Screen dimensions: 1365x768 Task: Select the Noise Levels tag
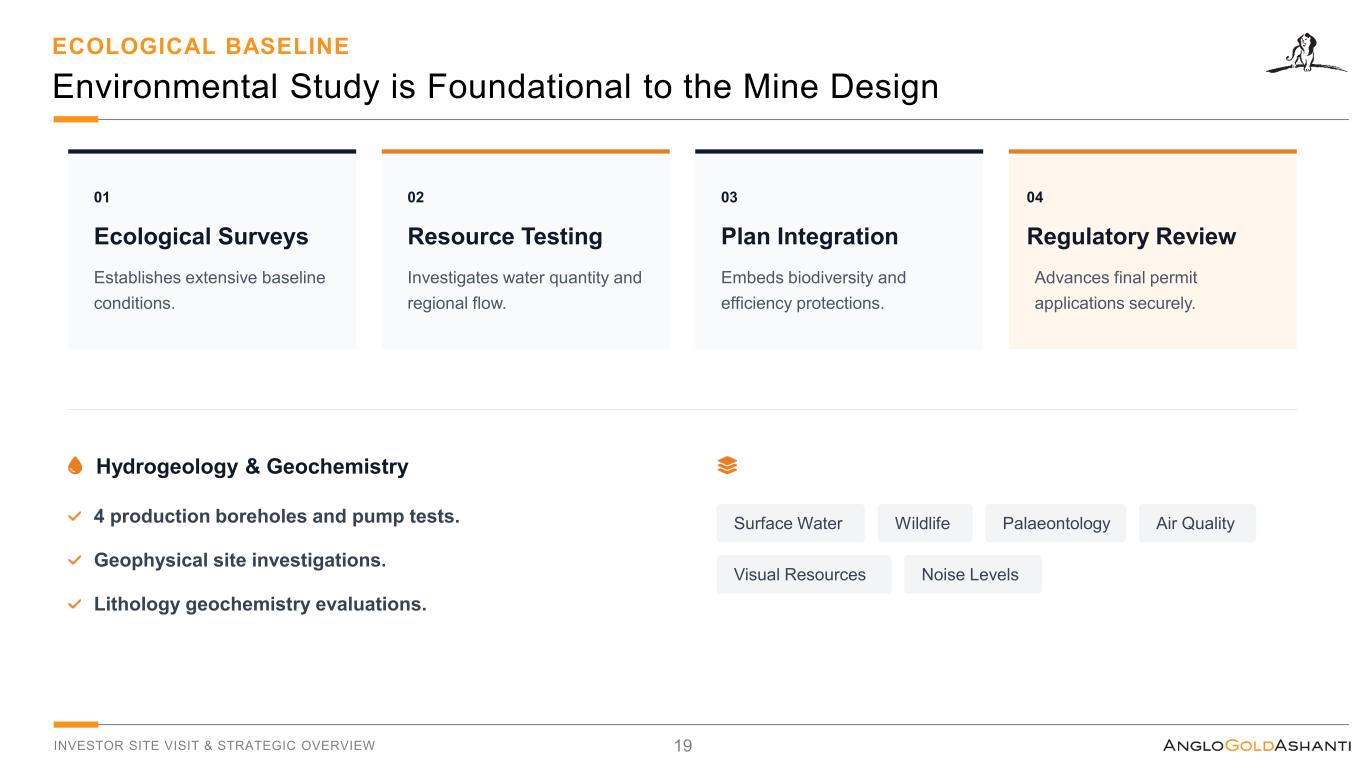pyautogui.click(x=972, y=574)
